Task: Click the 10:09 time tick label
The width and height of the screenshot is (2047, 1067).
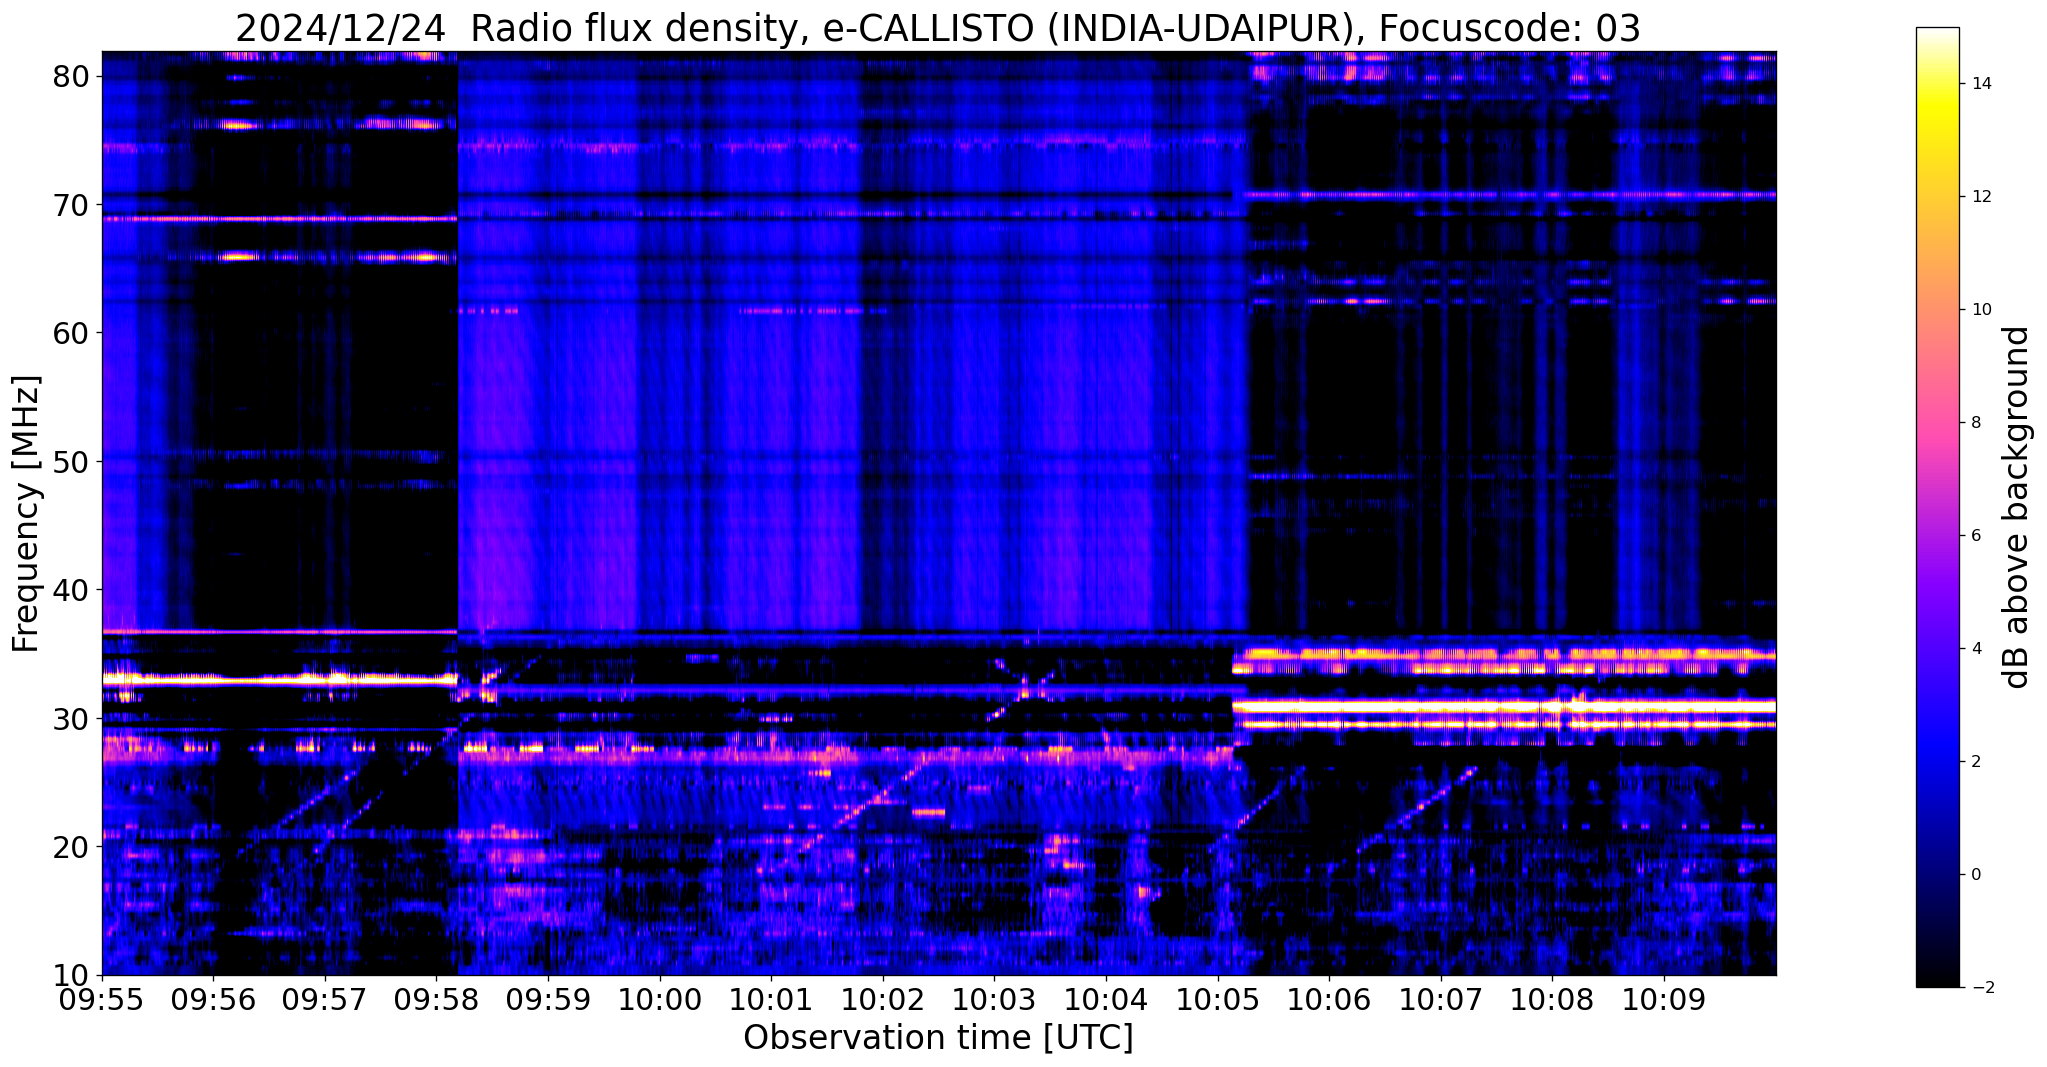Action: point(1664,999)
